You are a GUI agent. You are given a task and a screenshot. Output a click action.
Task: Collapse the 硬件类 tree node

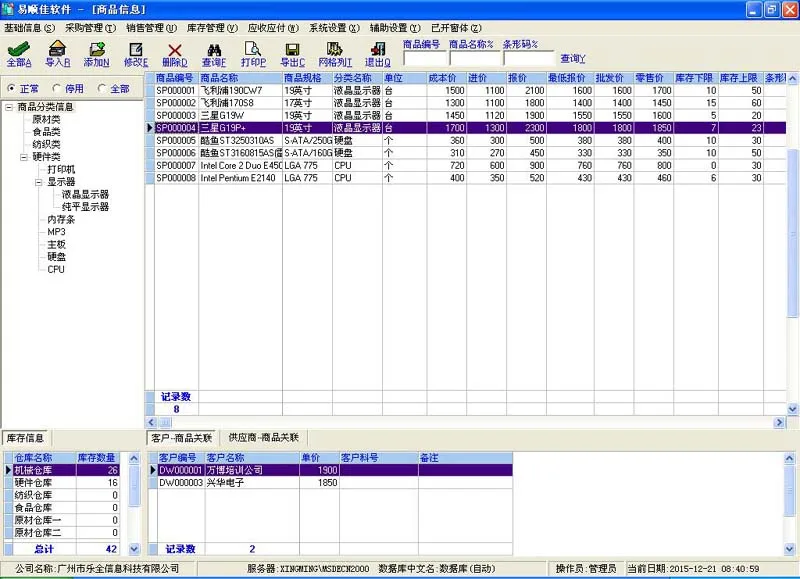point(23,157)
